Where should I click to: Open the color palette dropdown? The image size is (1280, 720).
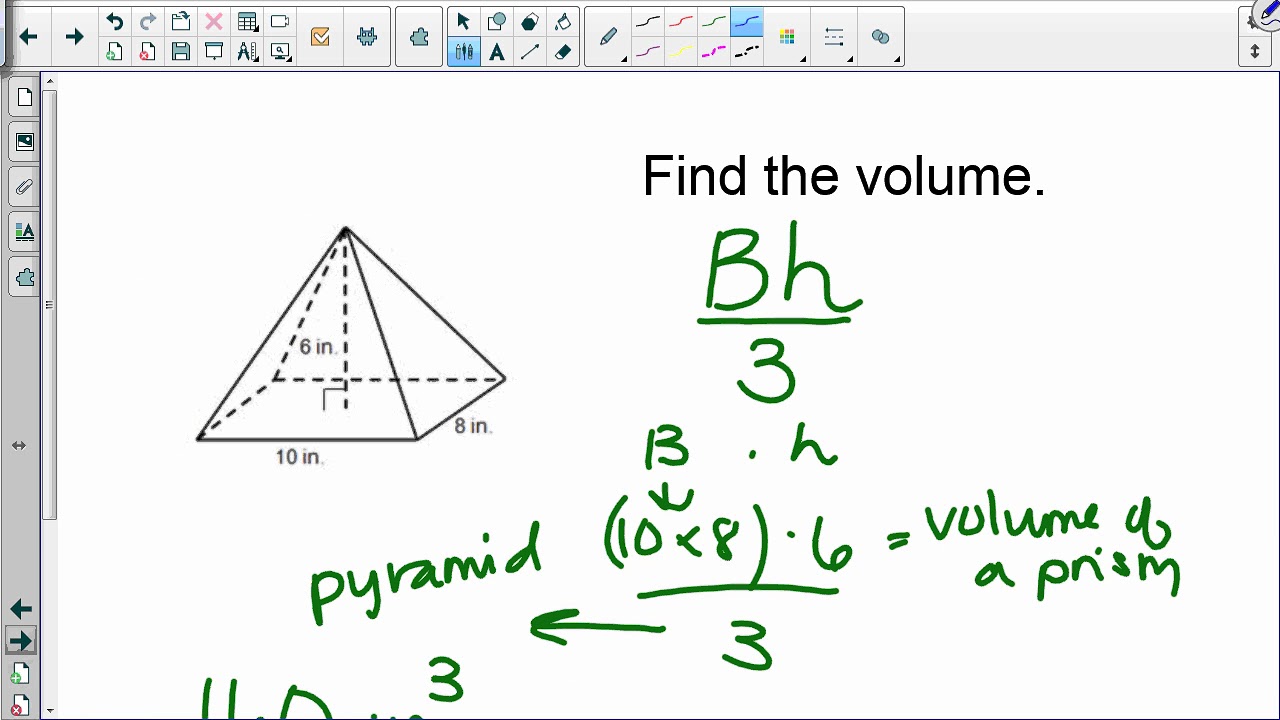(789, 37)
